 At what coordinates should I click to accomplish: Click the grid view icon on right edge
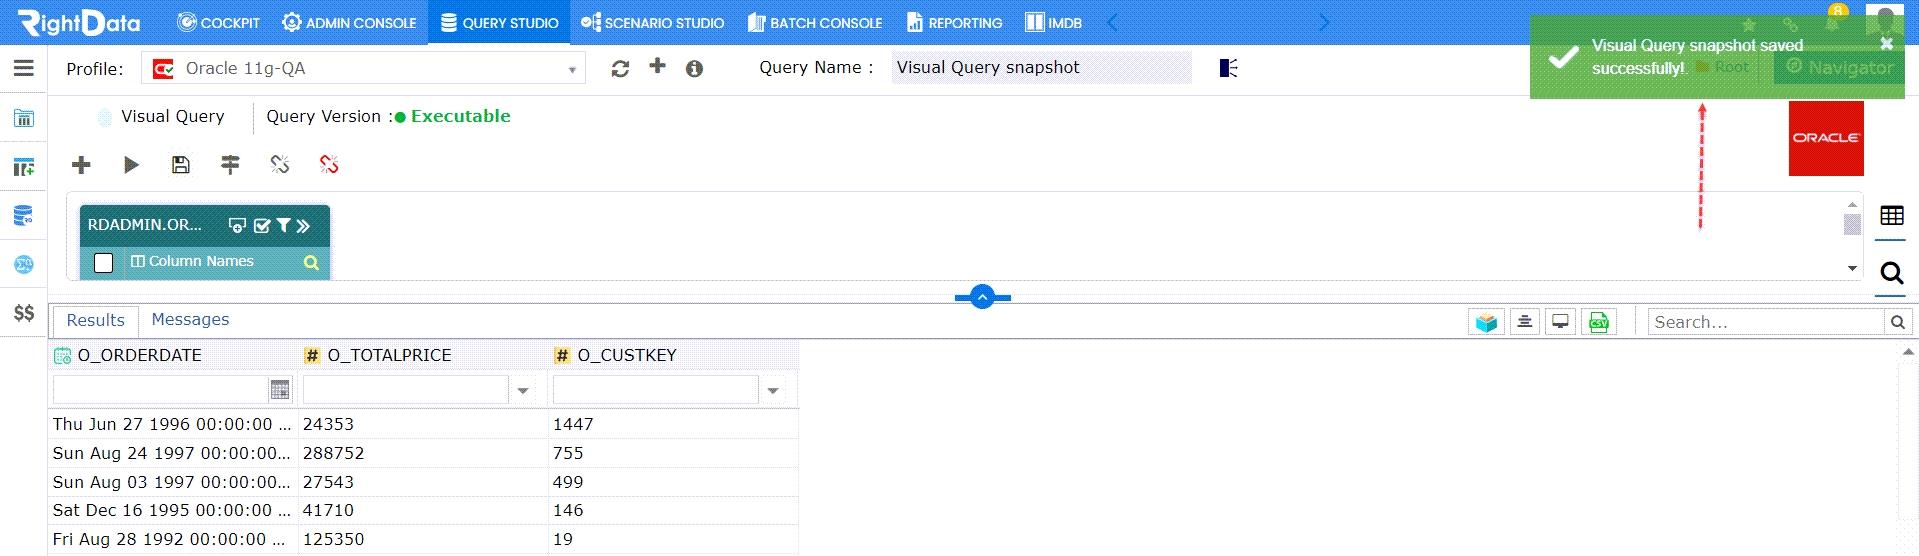coord(1891,215)
